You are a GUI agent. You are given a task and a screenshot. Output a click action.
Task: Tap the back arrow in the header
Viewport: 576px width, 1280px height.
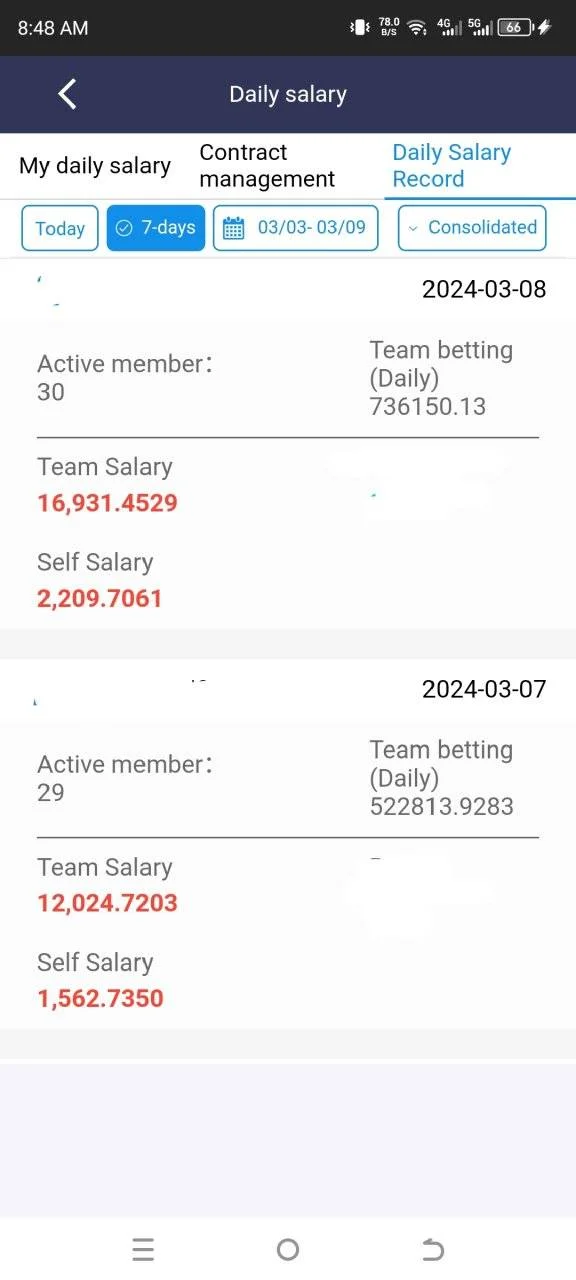tap(67, 94)
